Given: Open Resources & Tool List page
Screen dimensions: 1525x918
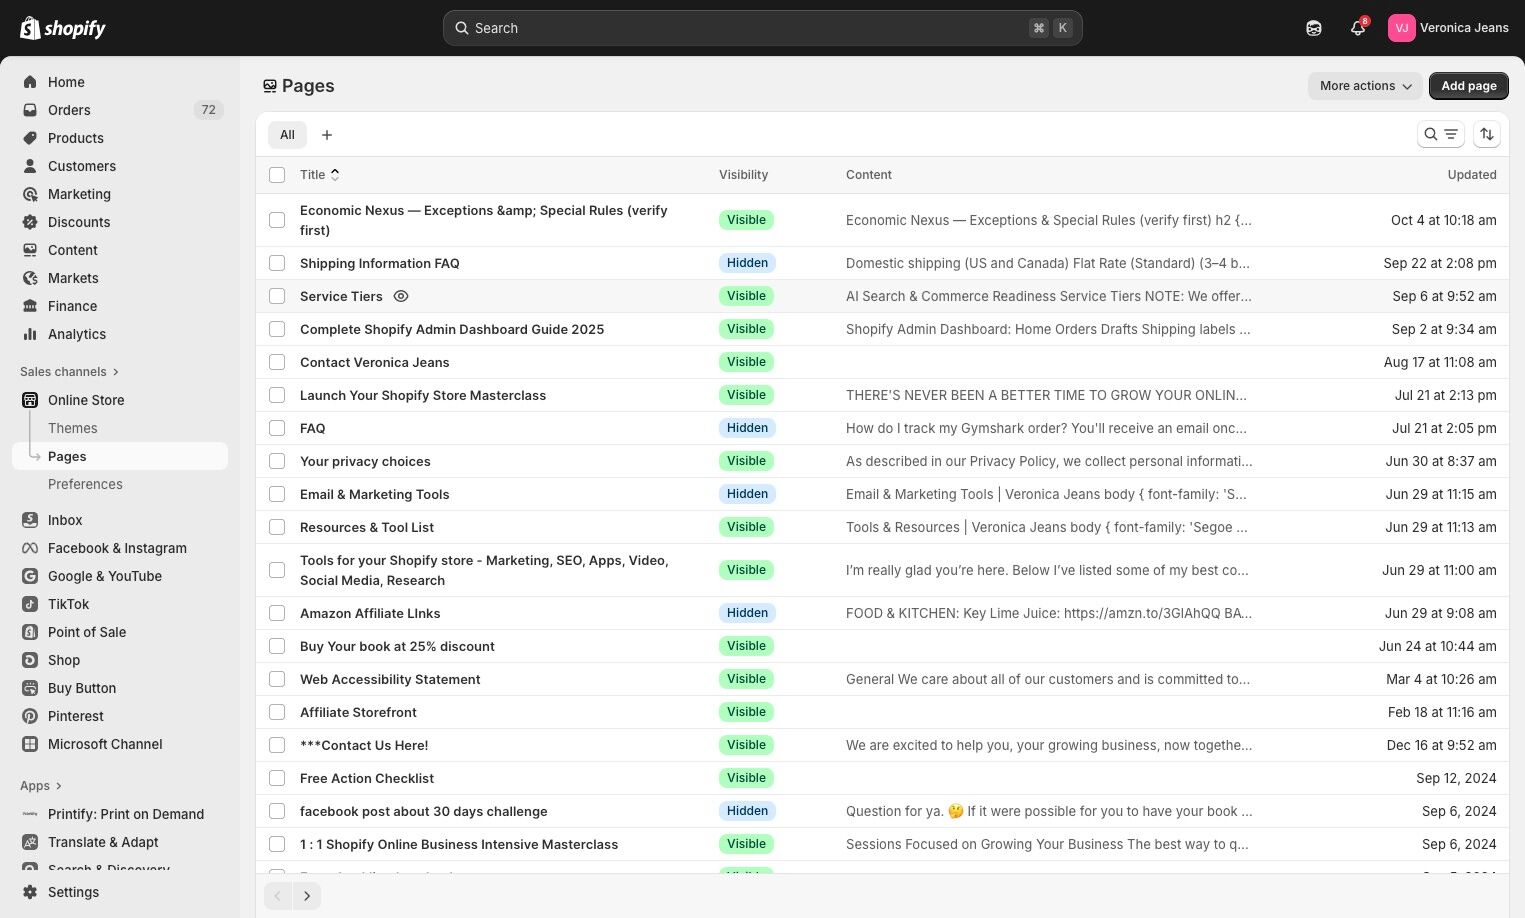Looking at the screenshot, I should click(367, 527).
